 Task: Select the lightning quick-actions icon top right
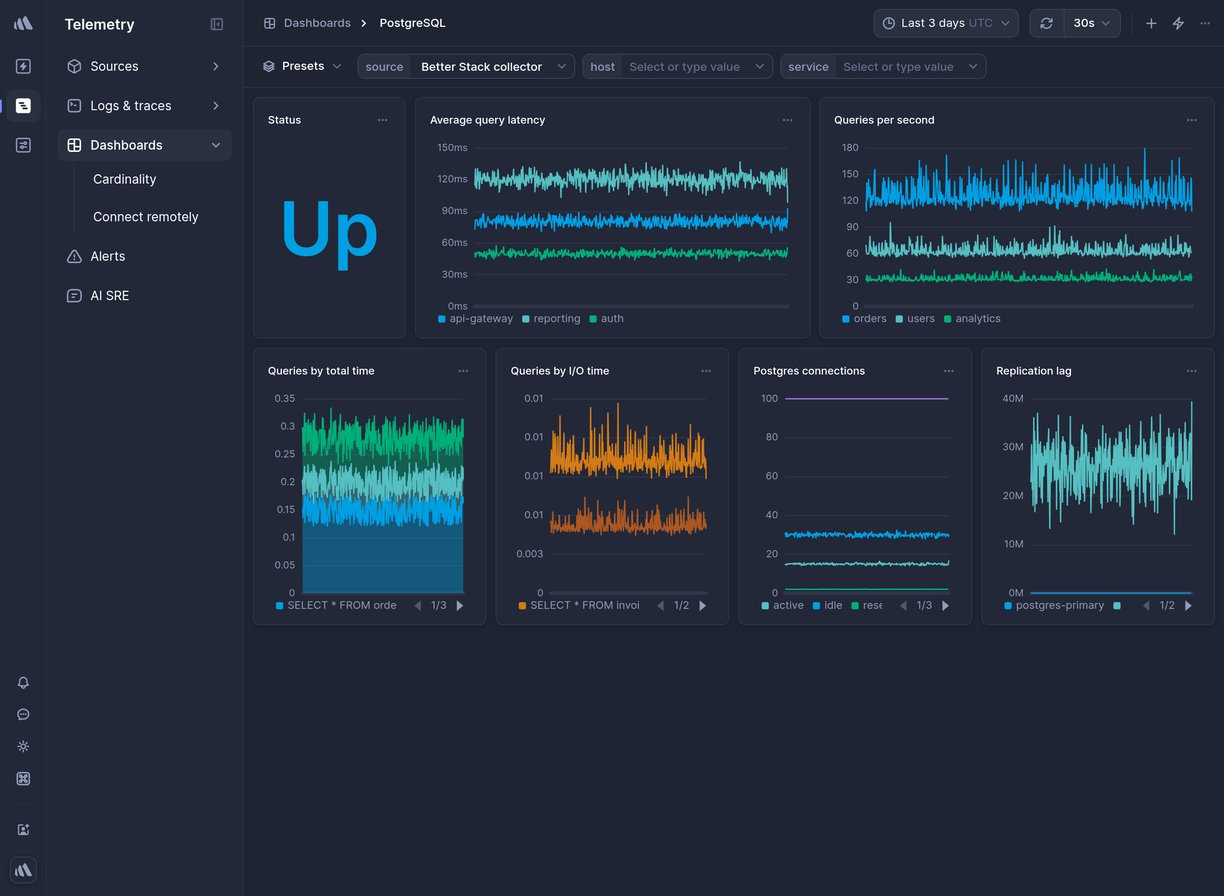(1178, 22)
